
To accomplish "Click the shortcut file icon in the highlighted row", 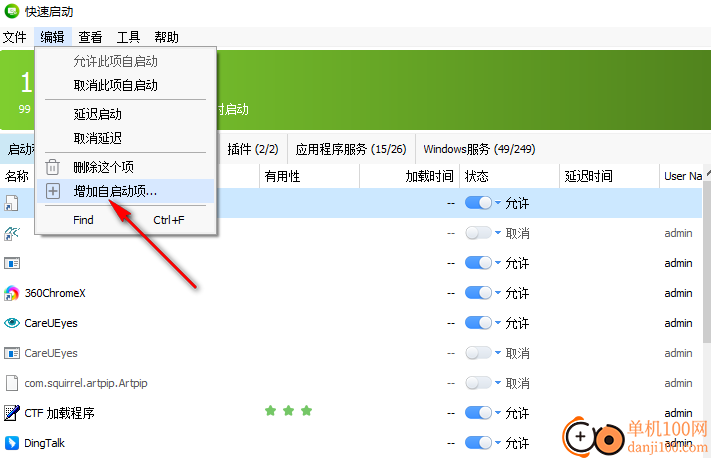I will tap(12, 203).
